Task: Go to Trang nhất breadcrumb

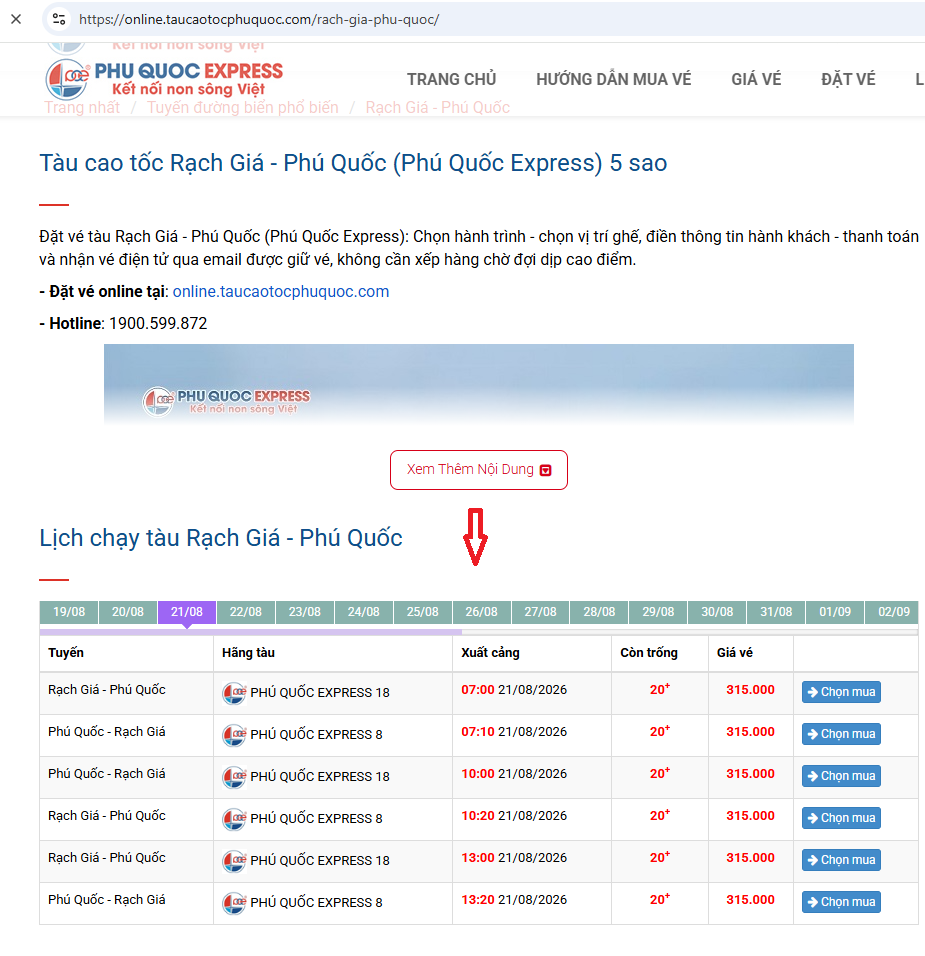Action: pyautogui.click(x=82, y=107)
